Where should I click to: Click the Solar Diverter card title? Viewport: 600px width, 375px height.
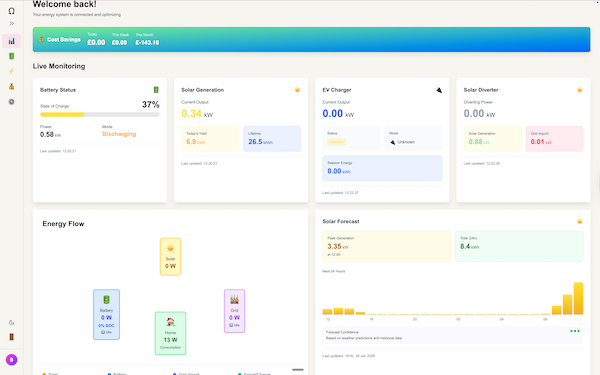click(x=481, y=90)
